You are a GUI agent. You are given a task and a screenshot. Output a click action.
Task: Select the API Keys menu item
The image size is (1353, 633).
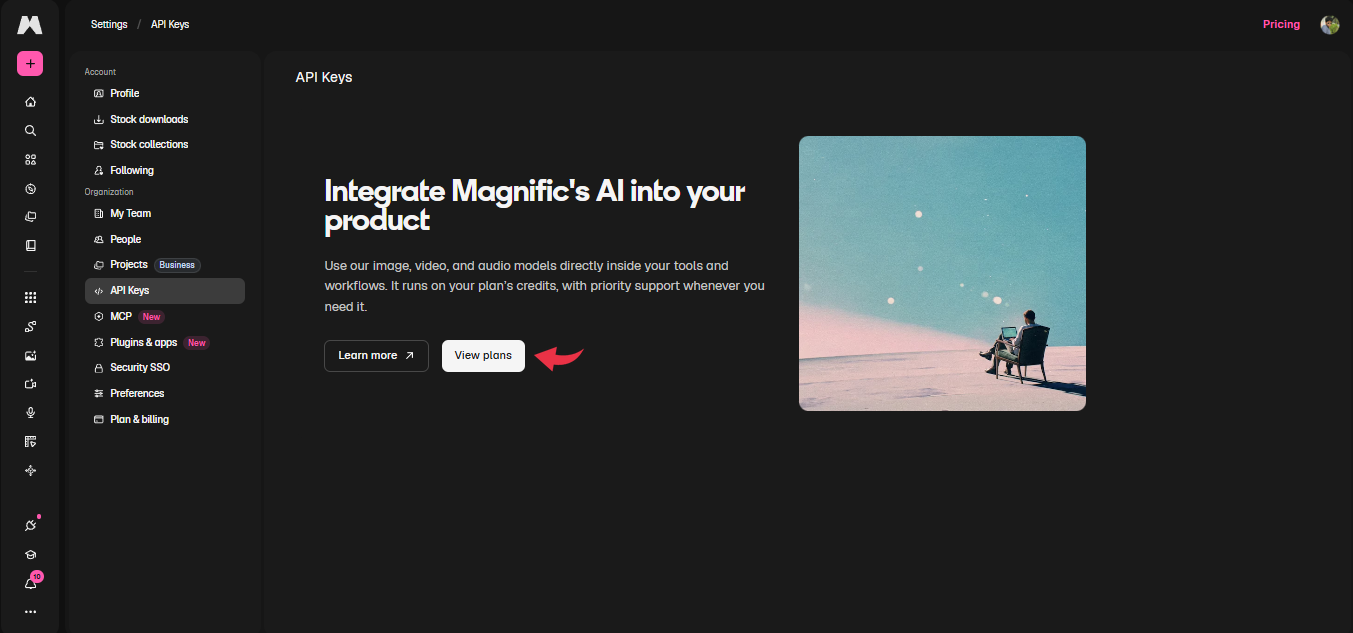point(164,291)
